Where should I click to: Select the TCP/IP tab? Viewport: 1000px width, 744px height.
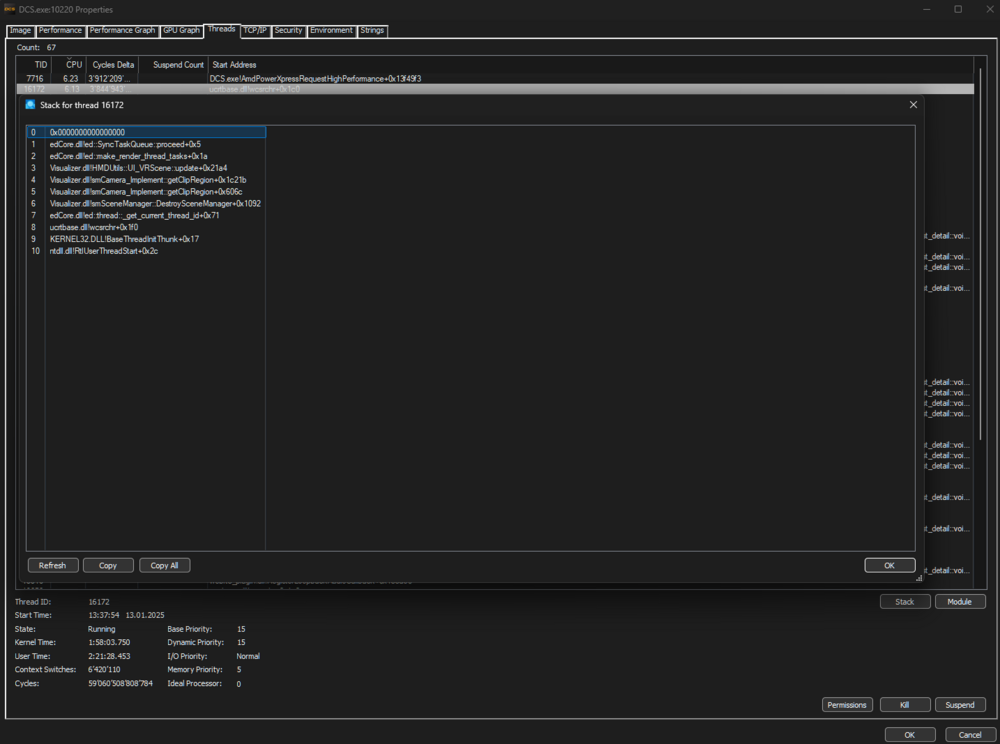pos(255,30)
